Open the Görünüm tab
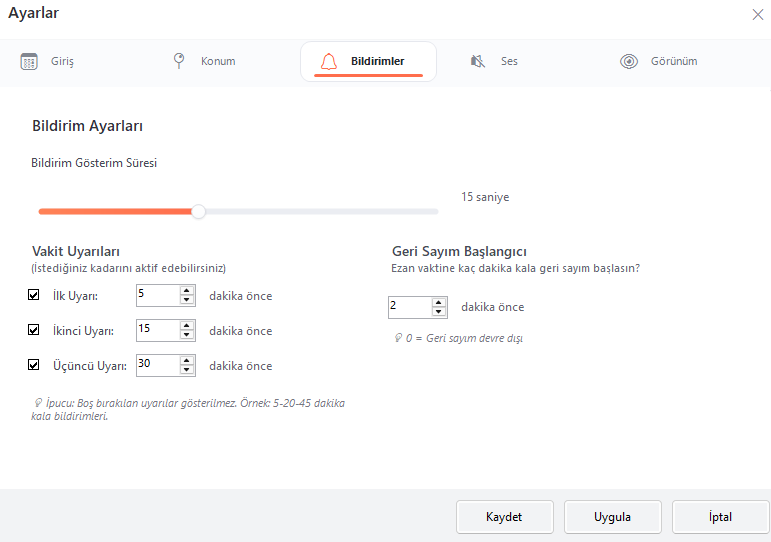 [x=671, y=61]
